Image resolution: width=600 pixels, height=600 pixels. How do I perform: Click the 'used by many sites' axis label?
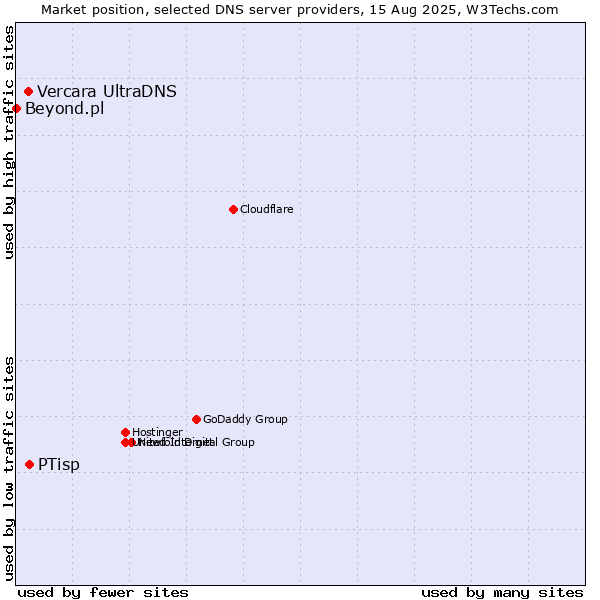pyautogui.click(x=502, y=593)
